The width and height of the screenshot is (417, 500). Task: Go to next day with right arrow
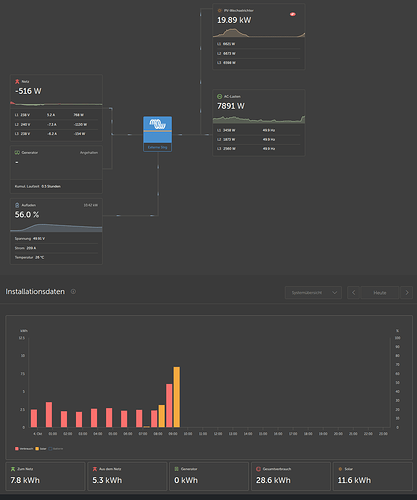tap(407, 293)
